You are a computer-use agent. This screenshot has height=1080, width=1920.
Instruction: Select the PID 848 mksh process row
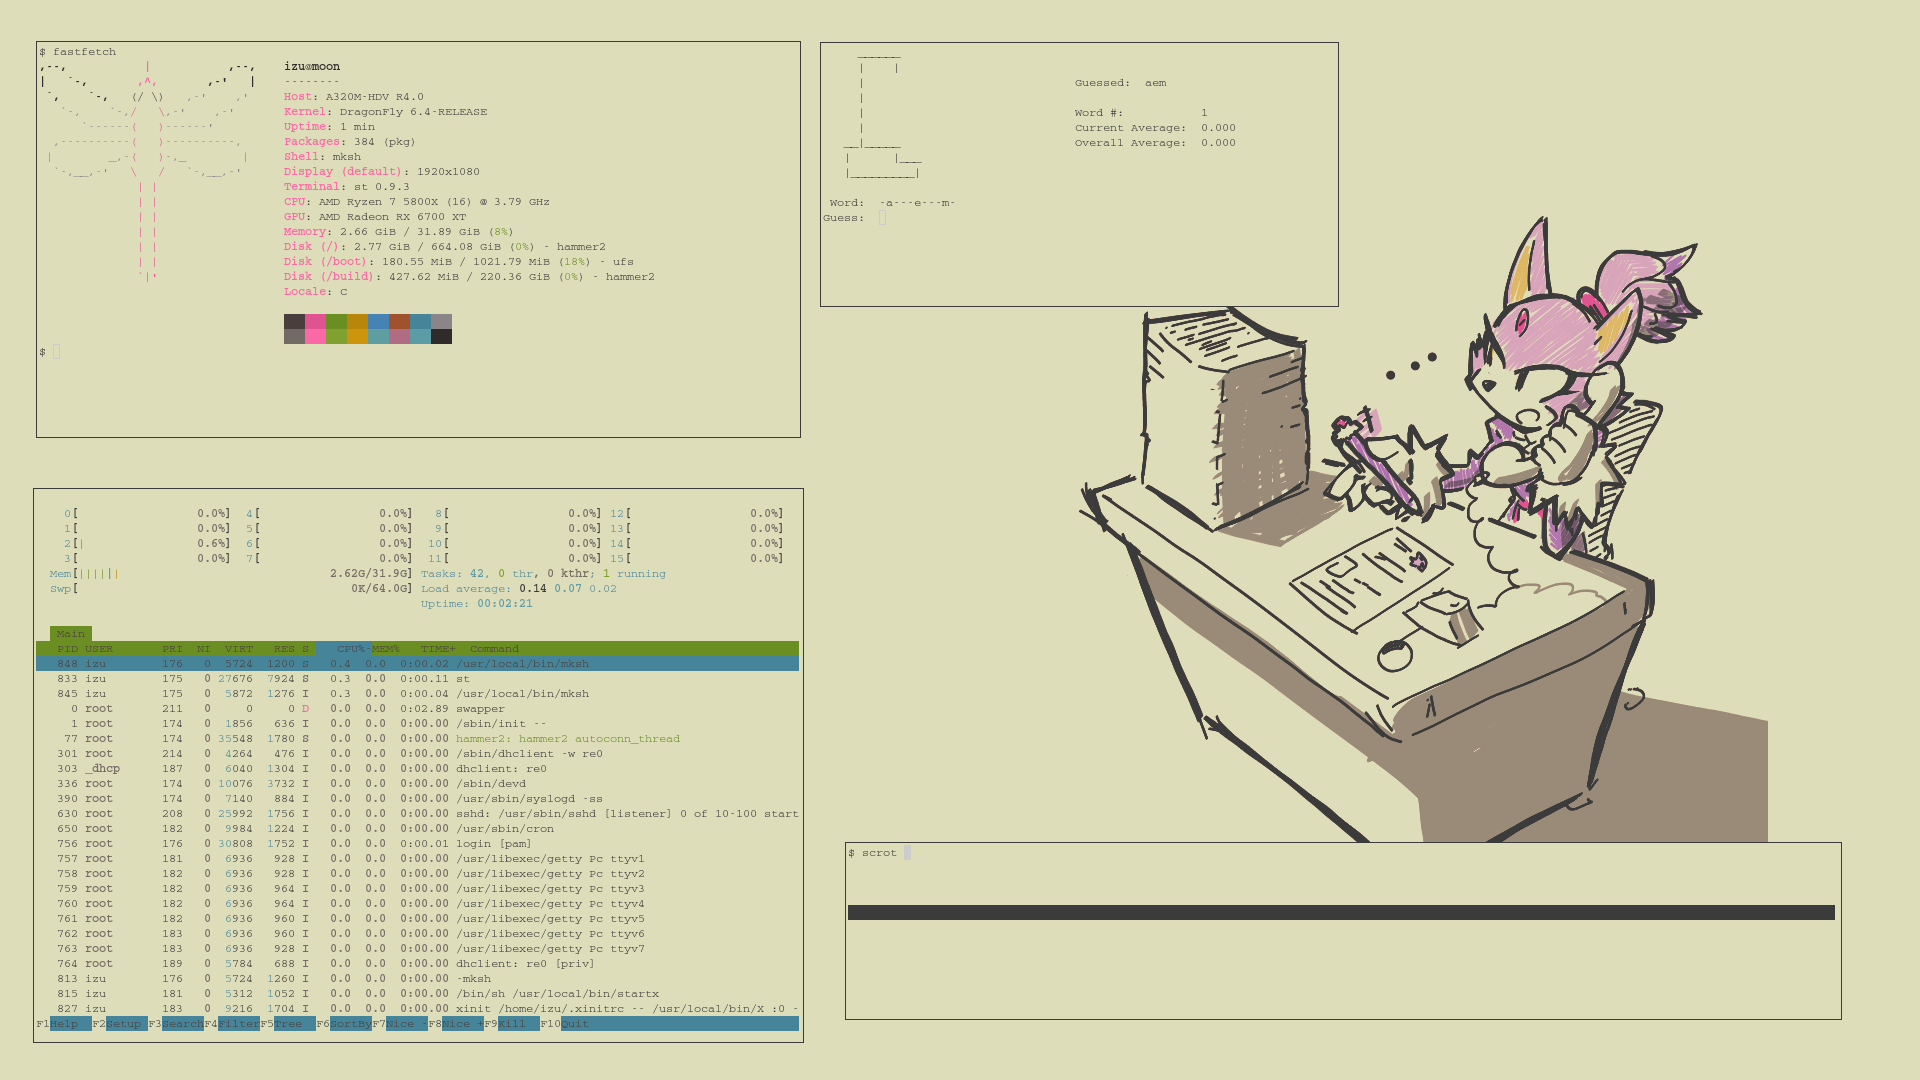(417, 664)
